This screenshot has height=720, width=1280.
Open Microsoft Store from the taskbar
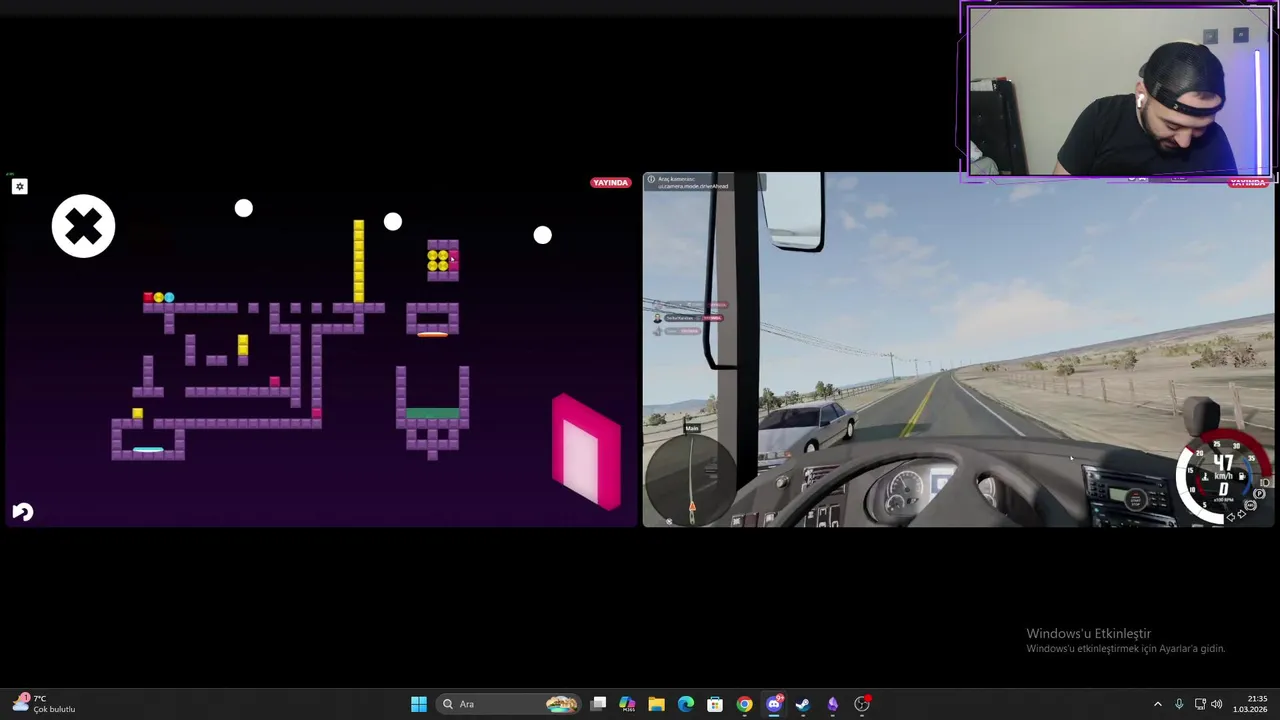715,704
